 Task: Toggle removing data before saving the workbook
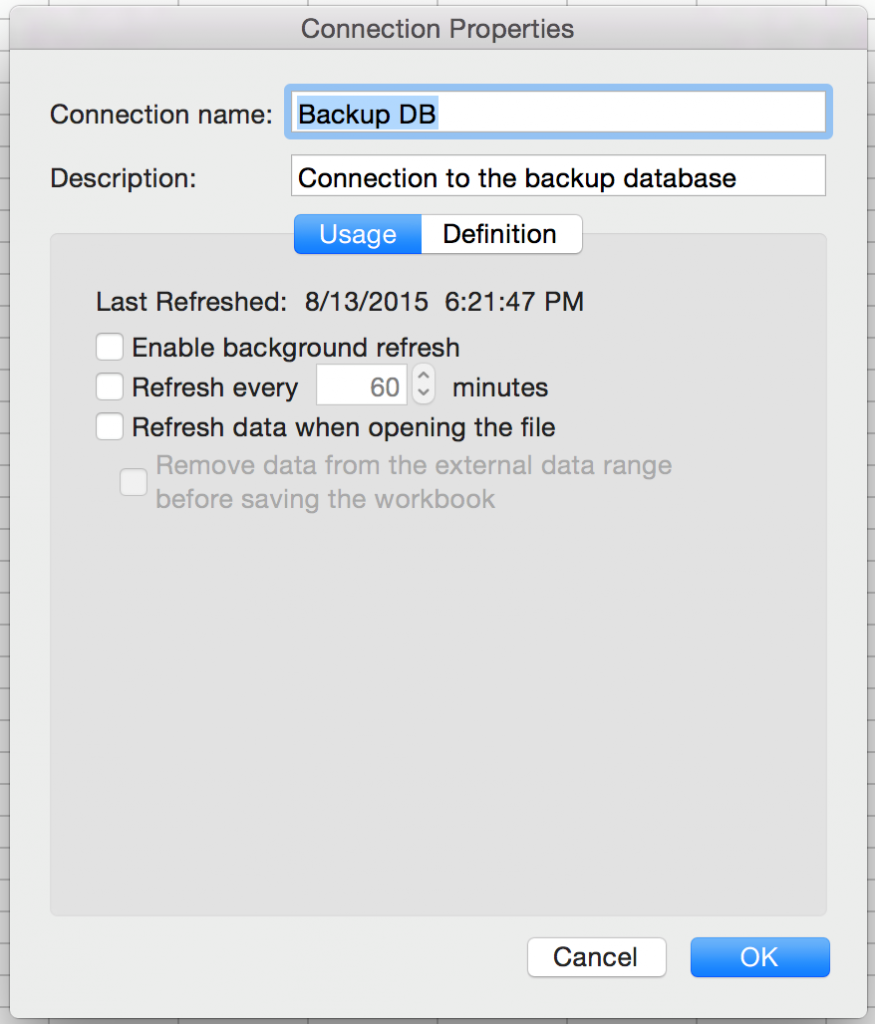tap(133, 482)
